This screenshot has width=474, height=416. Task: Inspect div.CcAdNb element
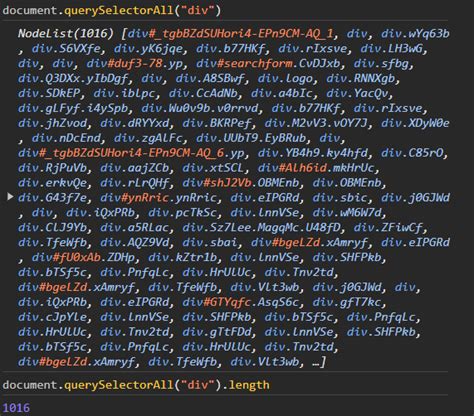point(203,93)
